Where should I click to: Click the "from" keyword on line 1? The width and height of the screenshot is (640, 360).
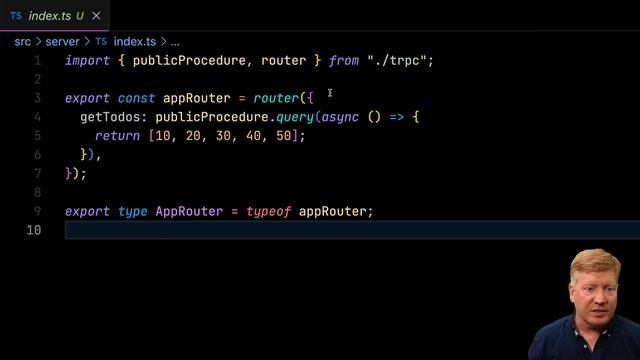click(344, 61)
